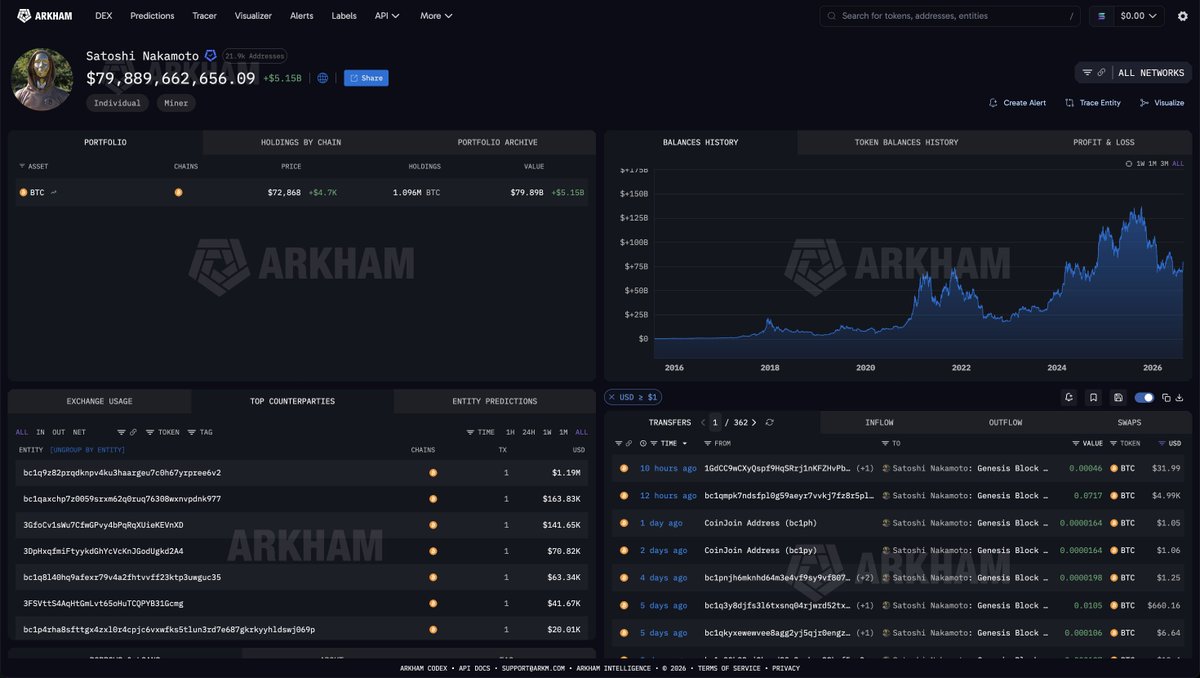
Task: Select 3M range on balances chart
Action: pos(1165,163)
